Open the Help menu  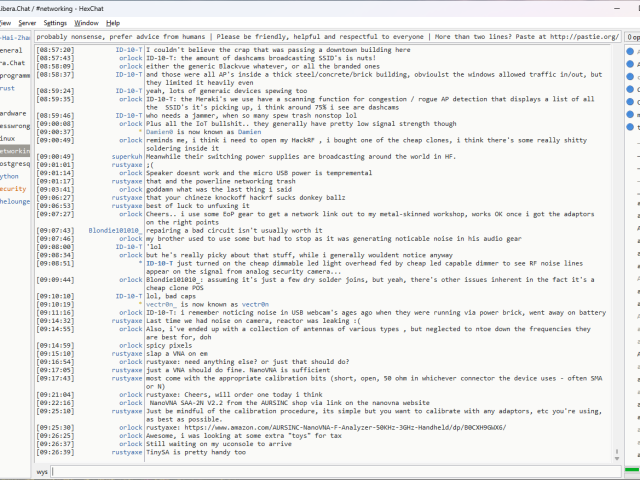113,22
